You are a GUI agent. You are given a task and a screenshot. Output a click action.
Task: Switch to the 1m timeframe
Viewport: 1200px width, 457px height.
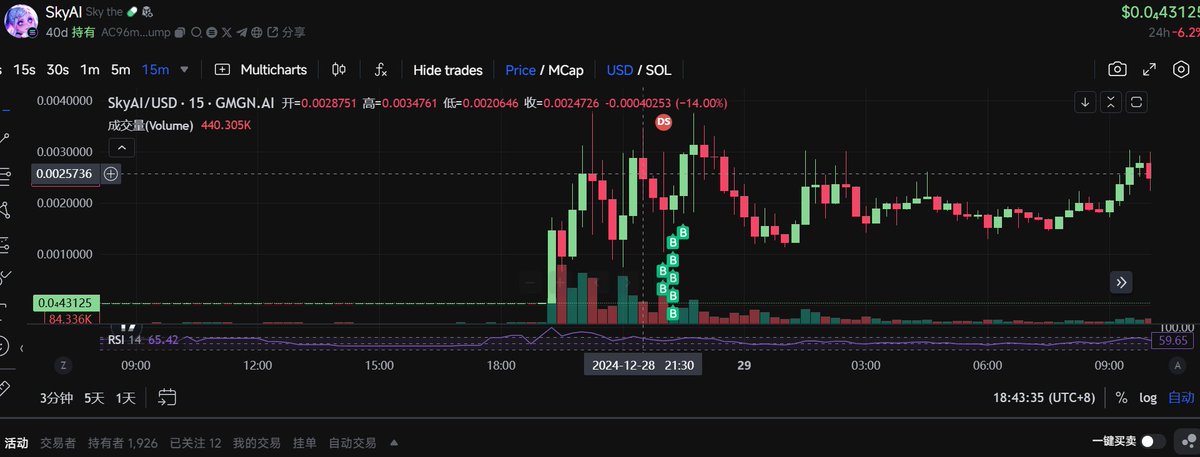point(90,70)
